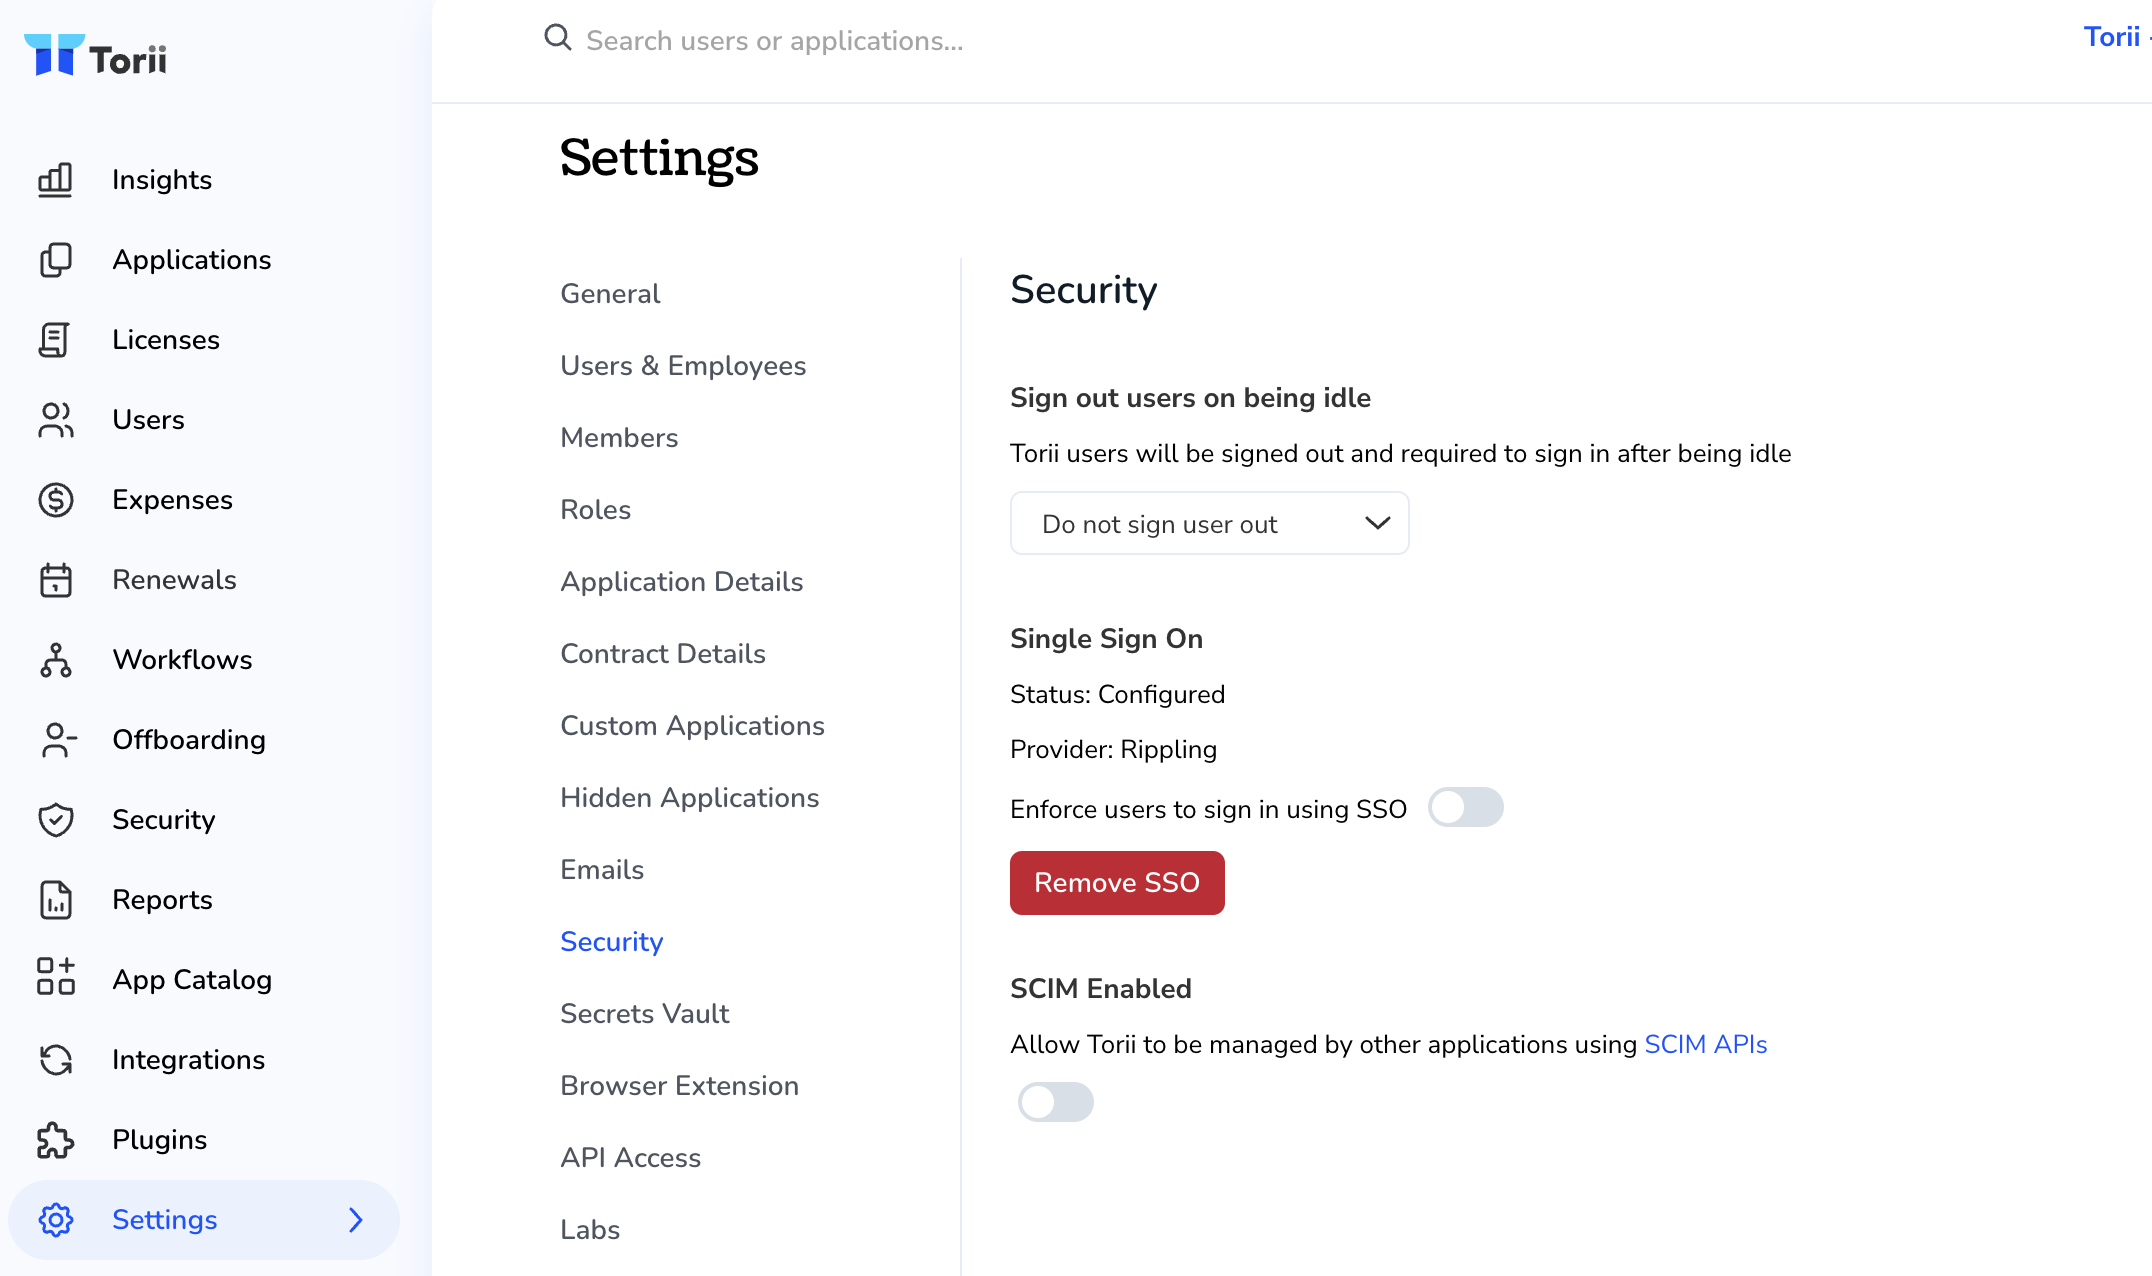
Task: Enable the SCIM toggle switch
Action: coord(1055,1102)
